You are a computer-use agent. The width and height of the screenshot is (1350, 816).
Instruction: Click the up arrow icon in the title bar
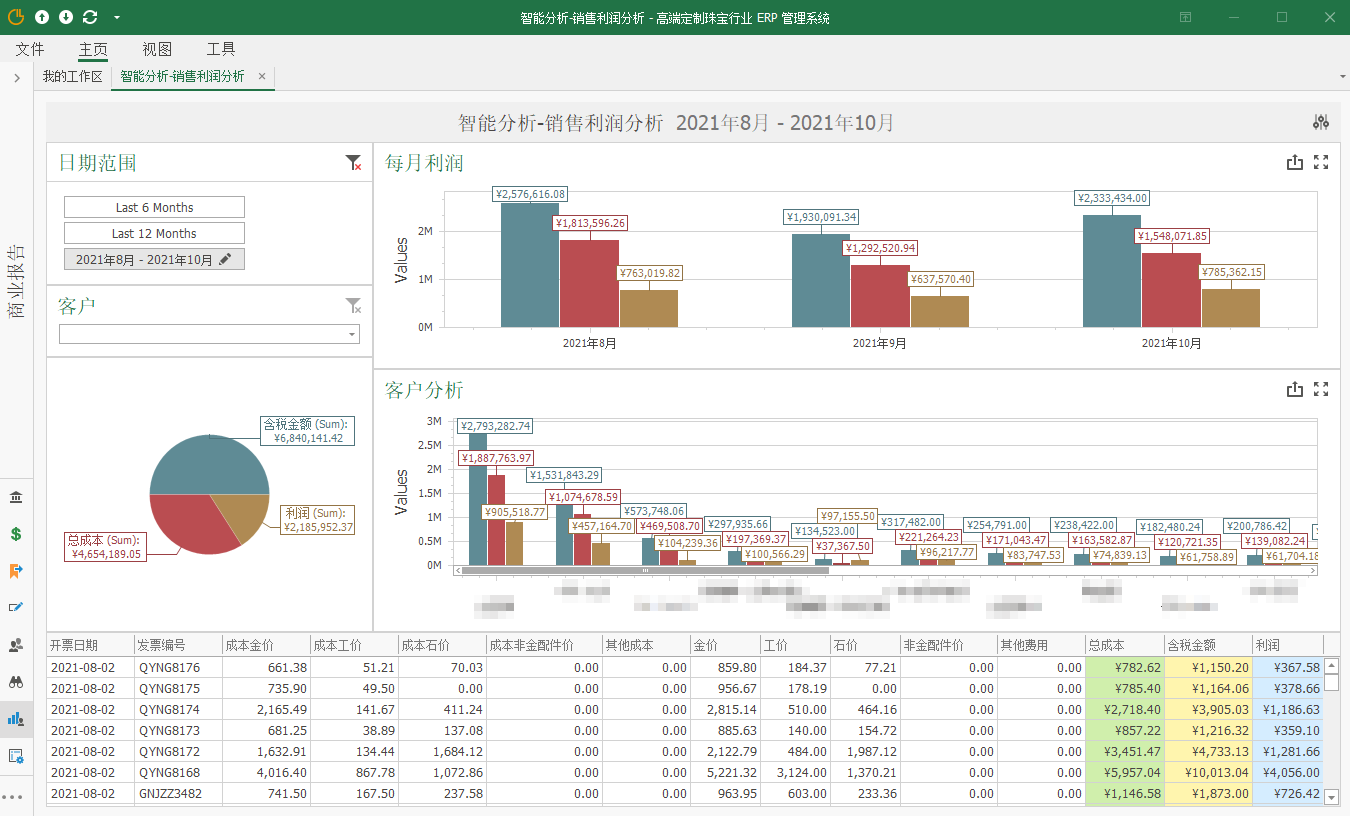tap(42, 17)
